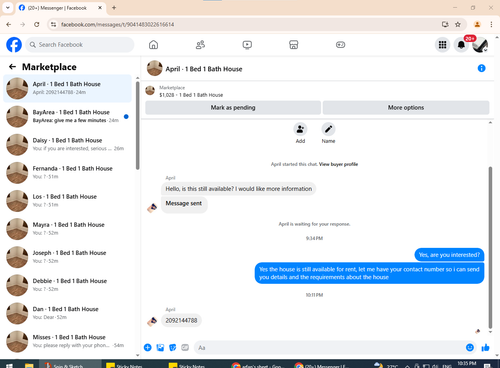Click the 'Yes, are you interested?' bubble

449,255
